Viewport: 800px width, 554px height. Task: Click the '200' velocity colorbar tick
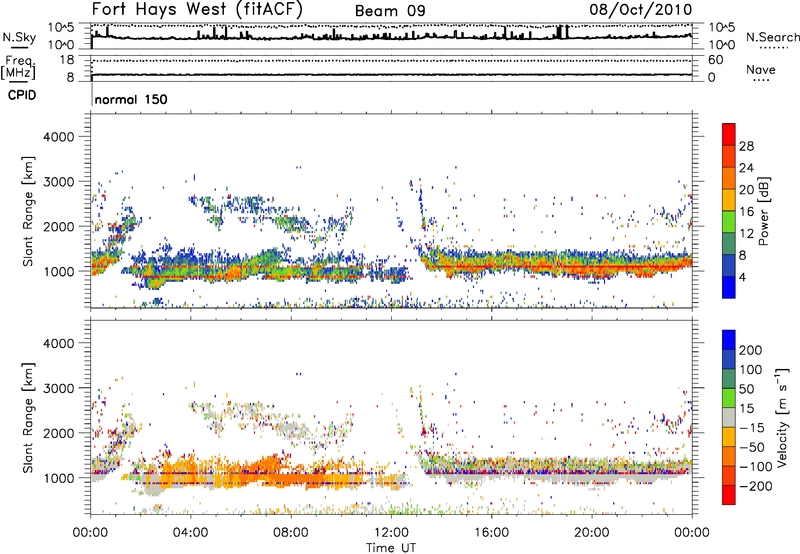tap(751, 350)
